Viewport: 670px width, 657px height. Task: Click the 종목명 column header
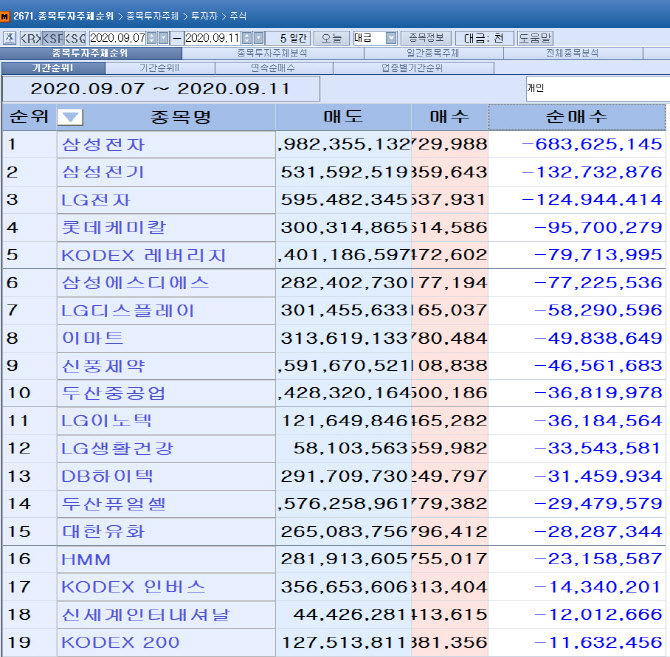click(x=181, y=117)
